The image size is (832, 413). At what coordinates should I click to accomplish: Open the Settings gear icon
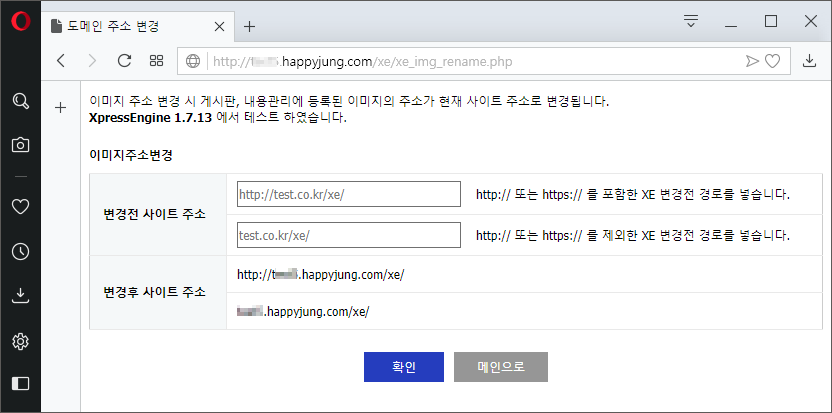click(x=20, y=342)
